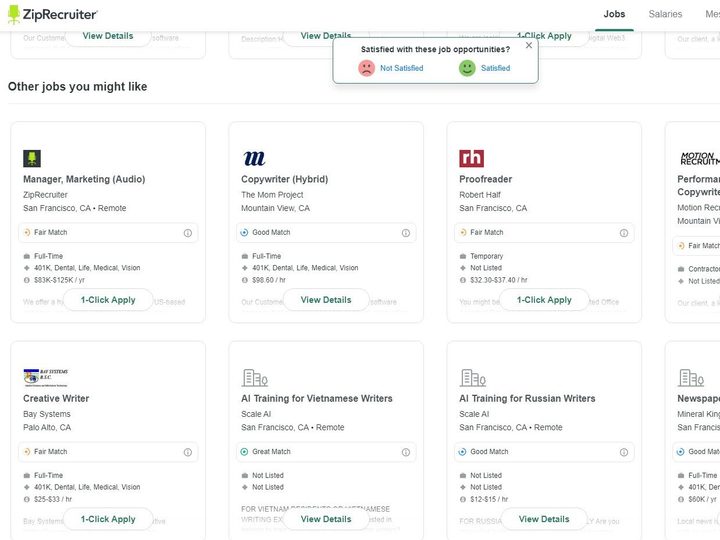Open AI Training for Vietnamese Writers title
Image resolution: width=720 pixels, height=540 pixels.
317,399
